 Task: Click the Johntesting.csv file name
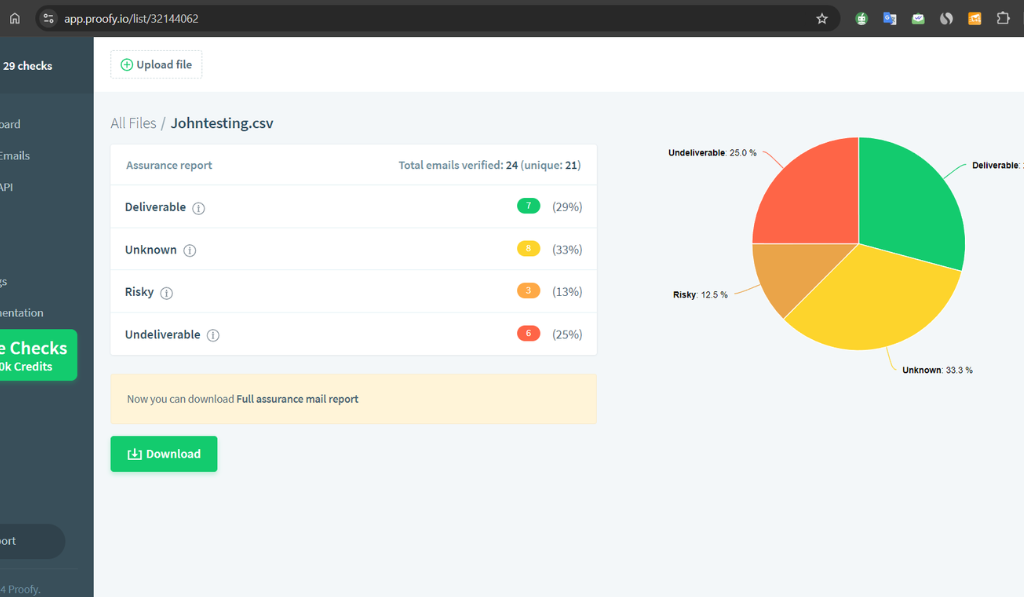(222, 123)
